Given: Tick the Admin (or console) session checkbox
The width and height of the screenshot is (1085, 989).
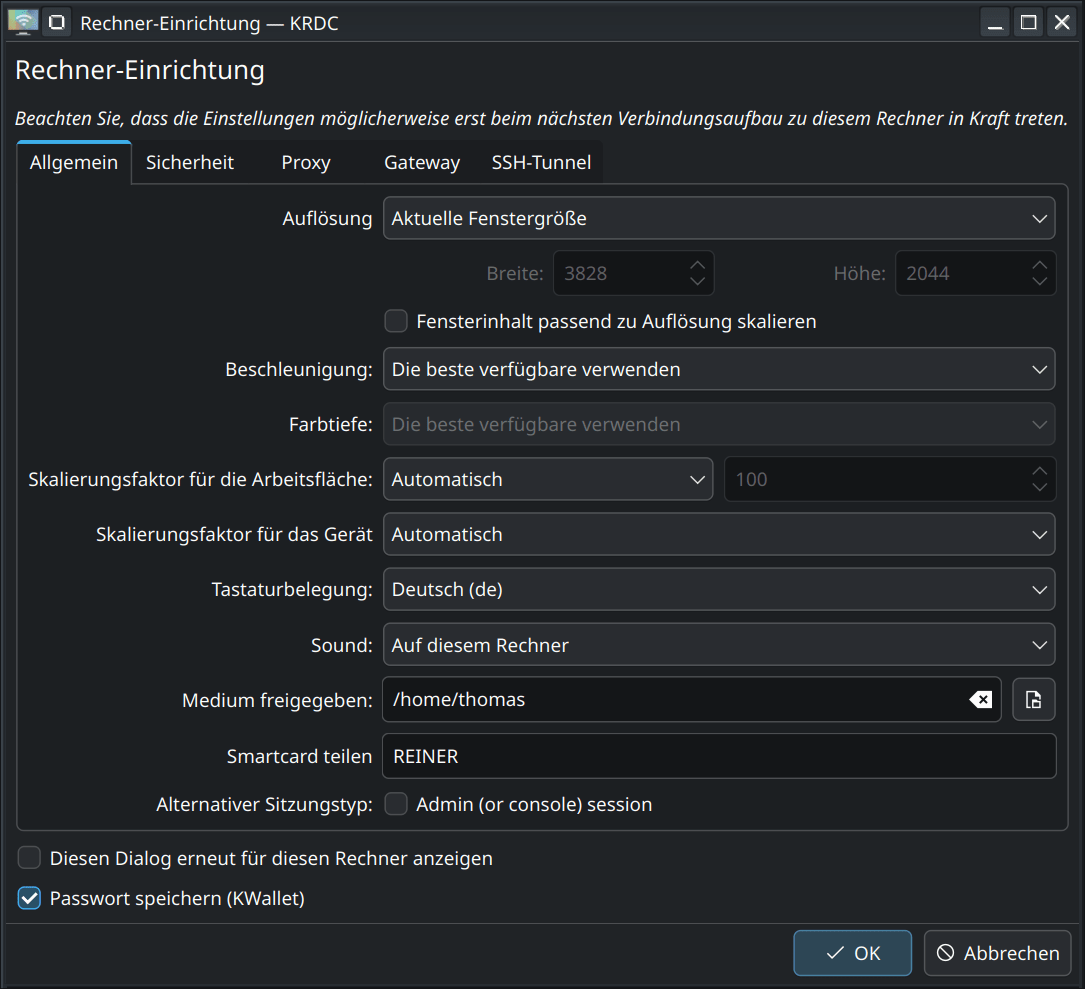Looking at the screenshot, I should (x=397, y=804).
